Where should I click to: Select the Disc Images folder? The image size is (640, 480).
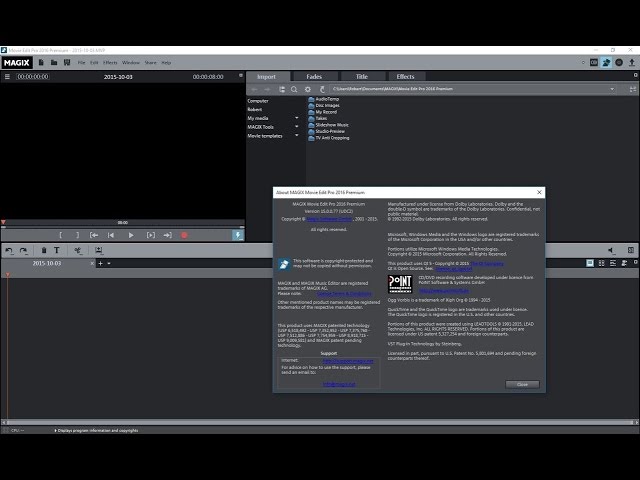point(324,105)
